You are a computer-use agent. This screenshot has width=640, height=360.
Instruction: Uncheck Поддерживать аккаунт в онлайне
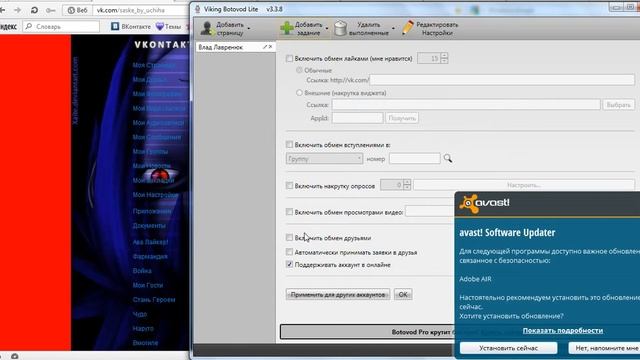289,264
